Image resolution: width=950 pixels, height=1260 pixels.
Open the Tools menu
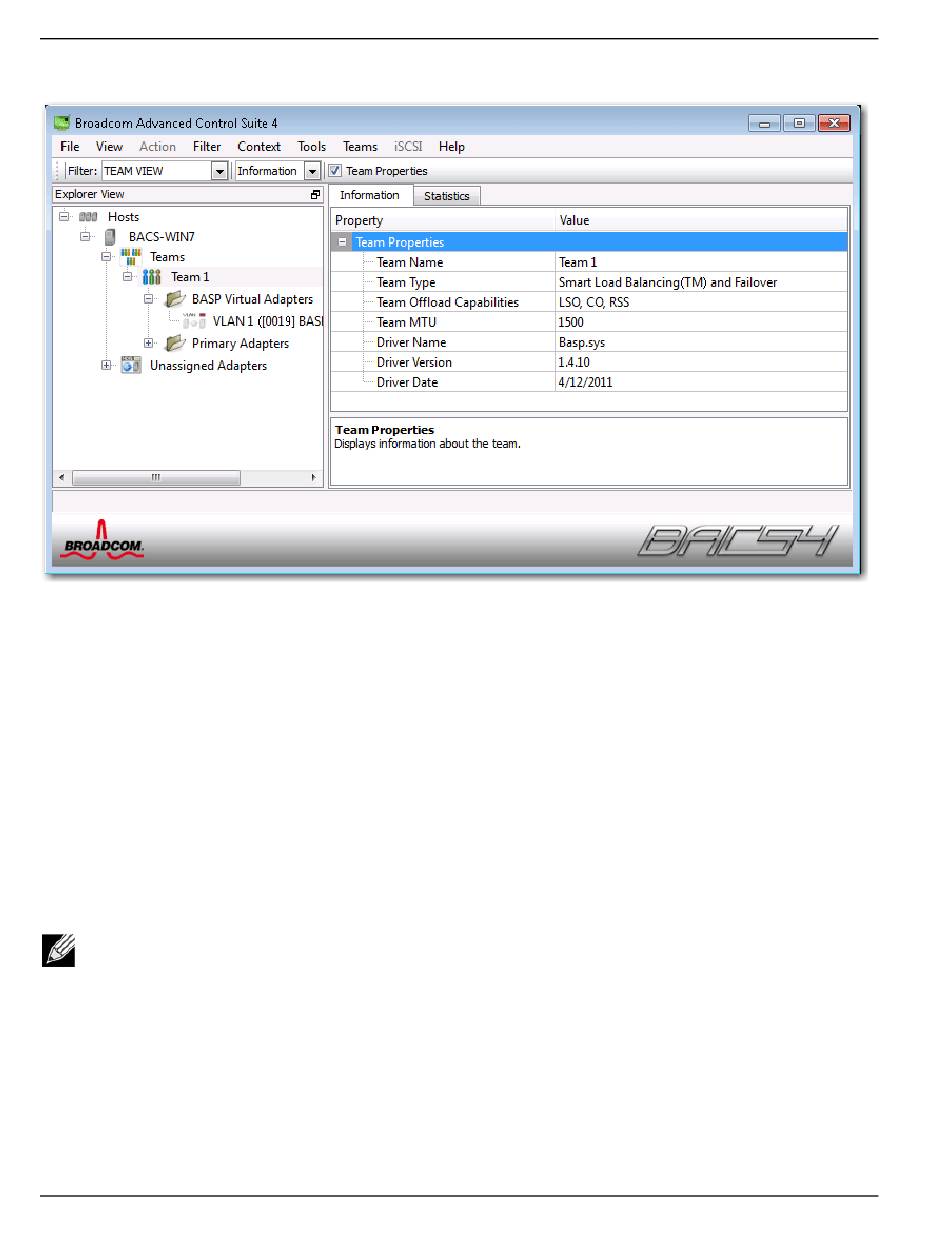click(x=312, y=146)
